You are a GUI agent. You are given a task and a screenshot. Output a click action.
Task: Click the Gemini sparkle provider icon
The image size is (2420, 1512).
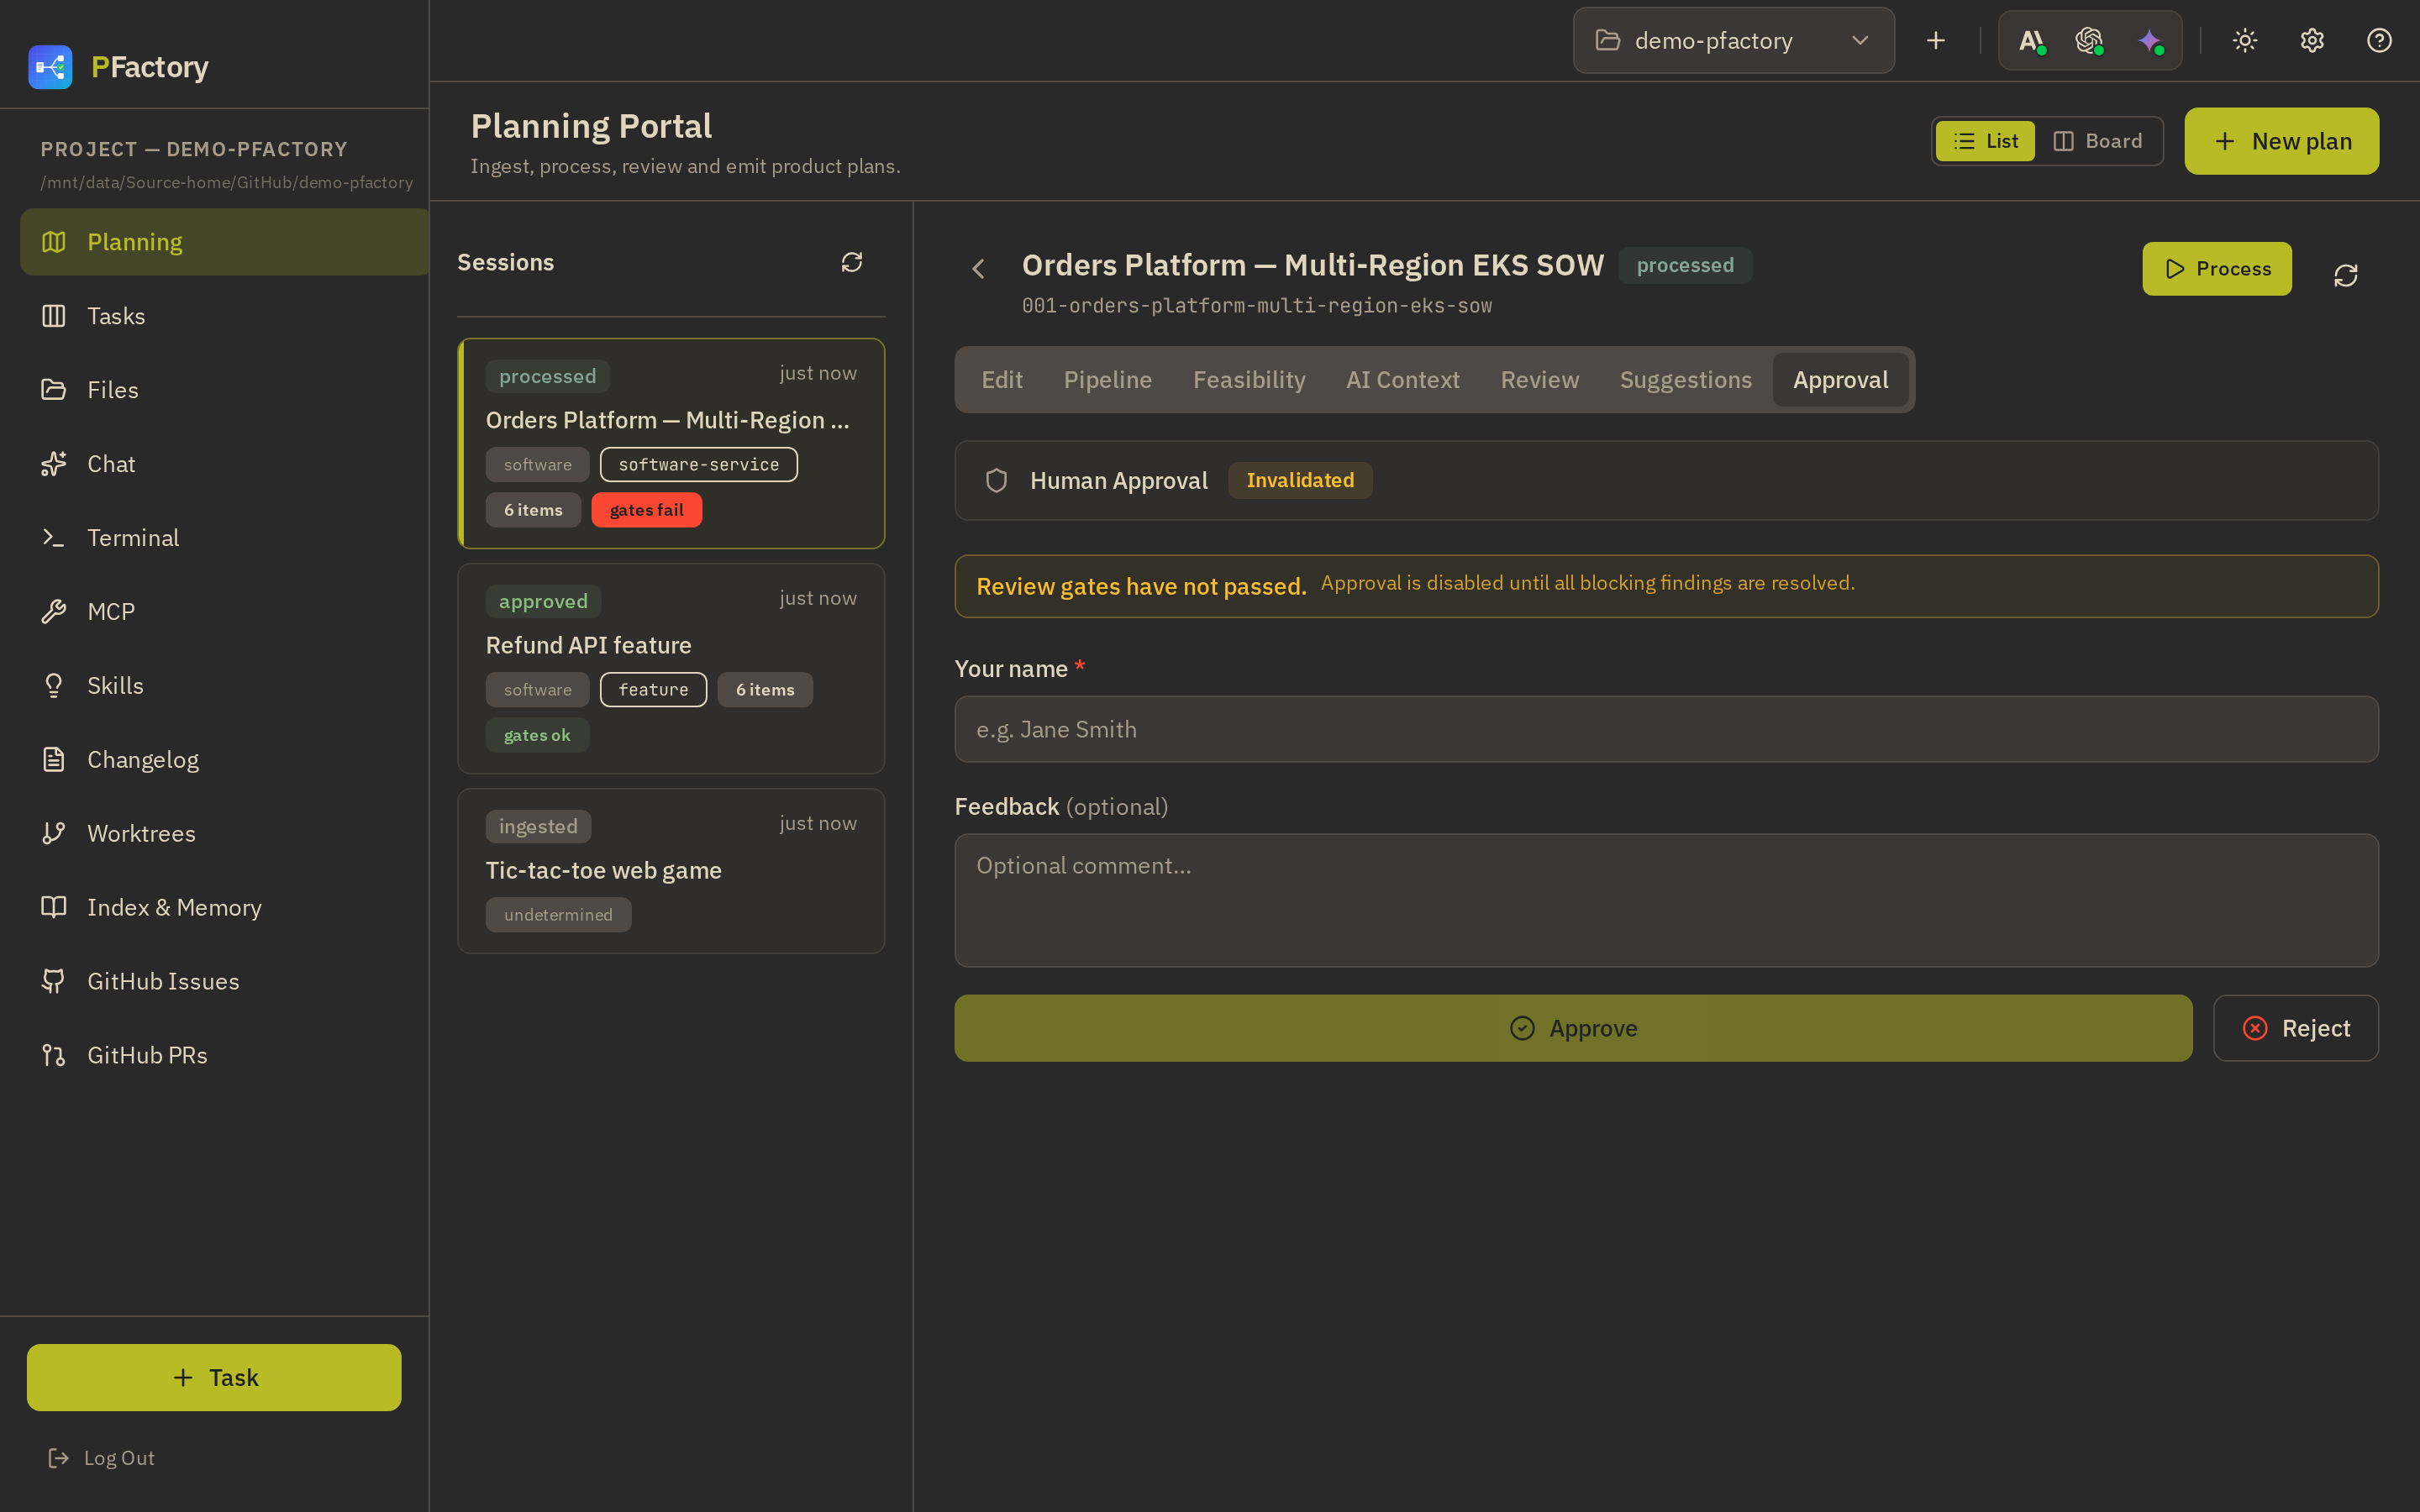click(2150, 41)
